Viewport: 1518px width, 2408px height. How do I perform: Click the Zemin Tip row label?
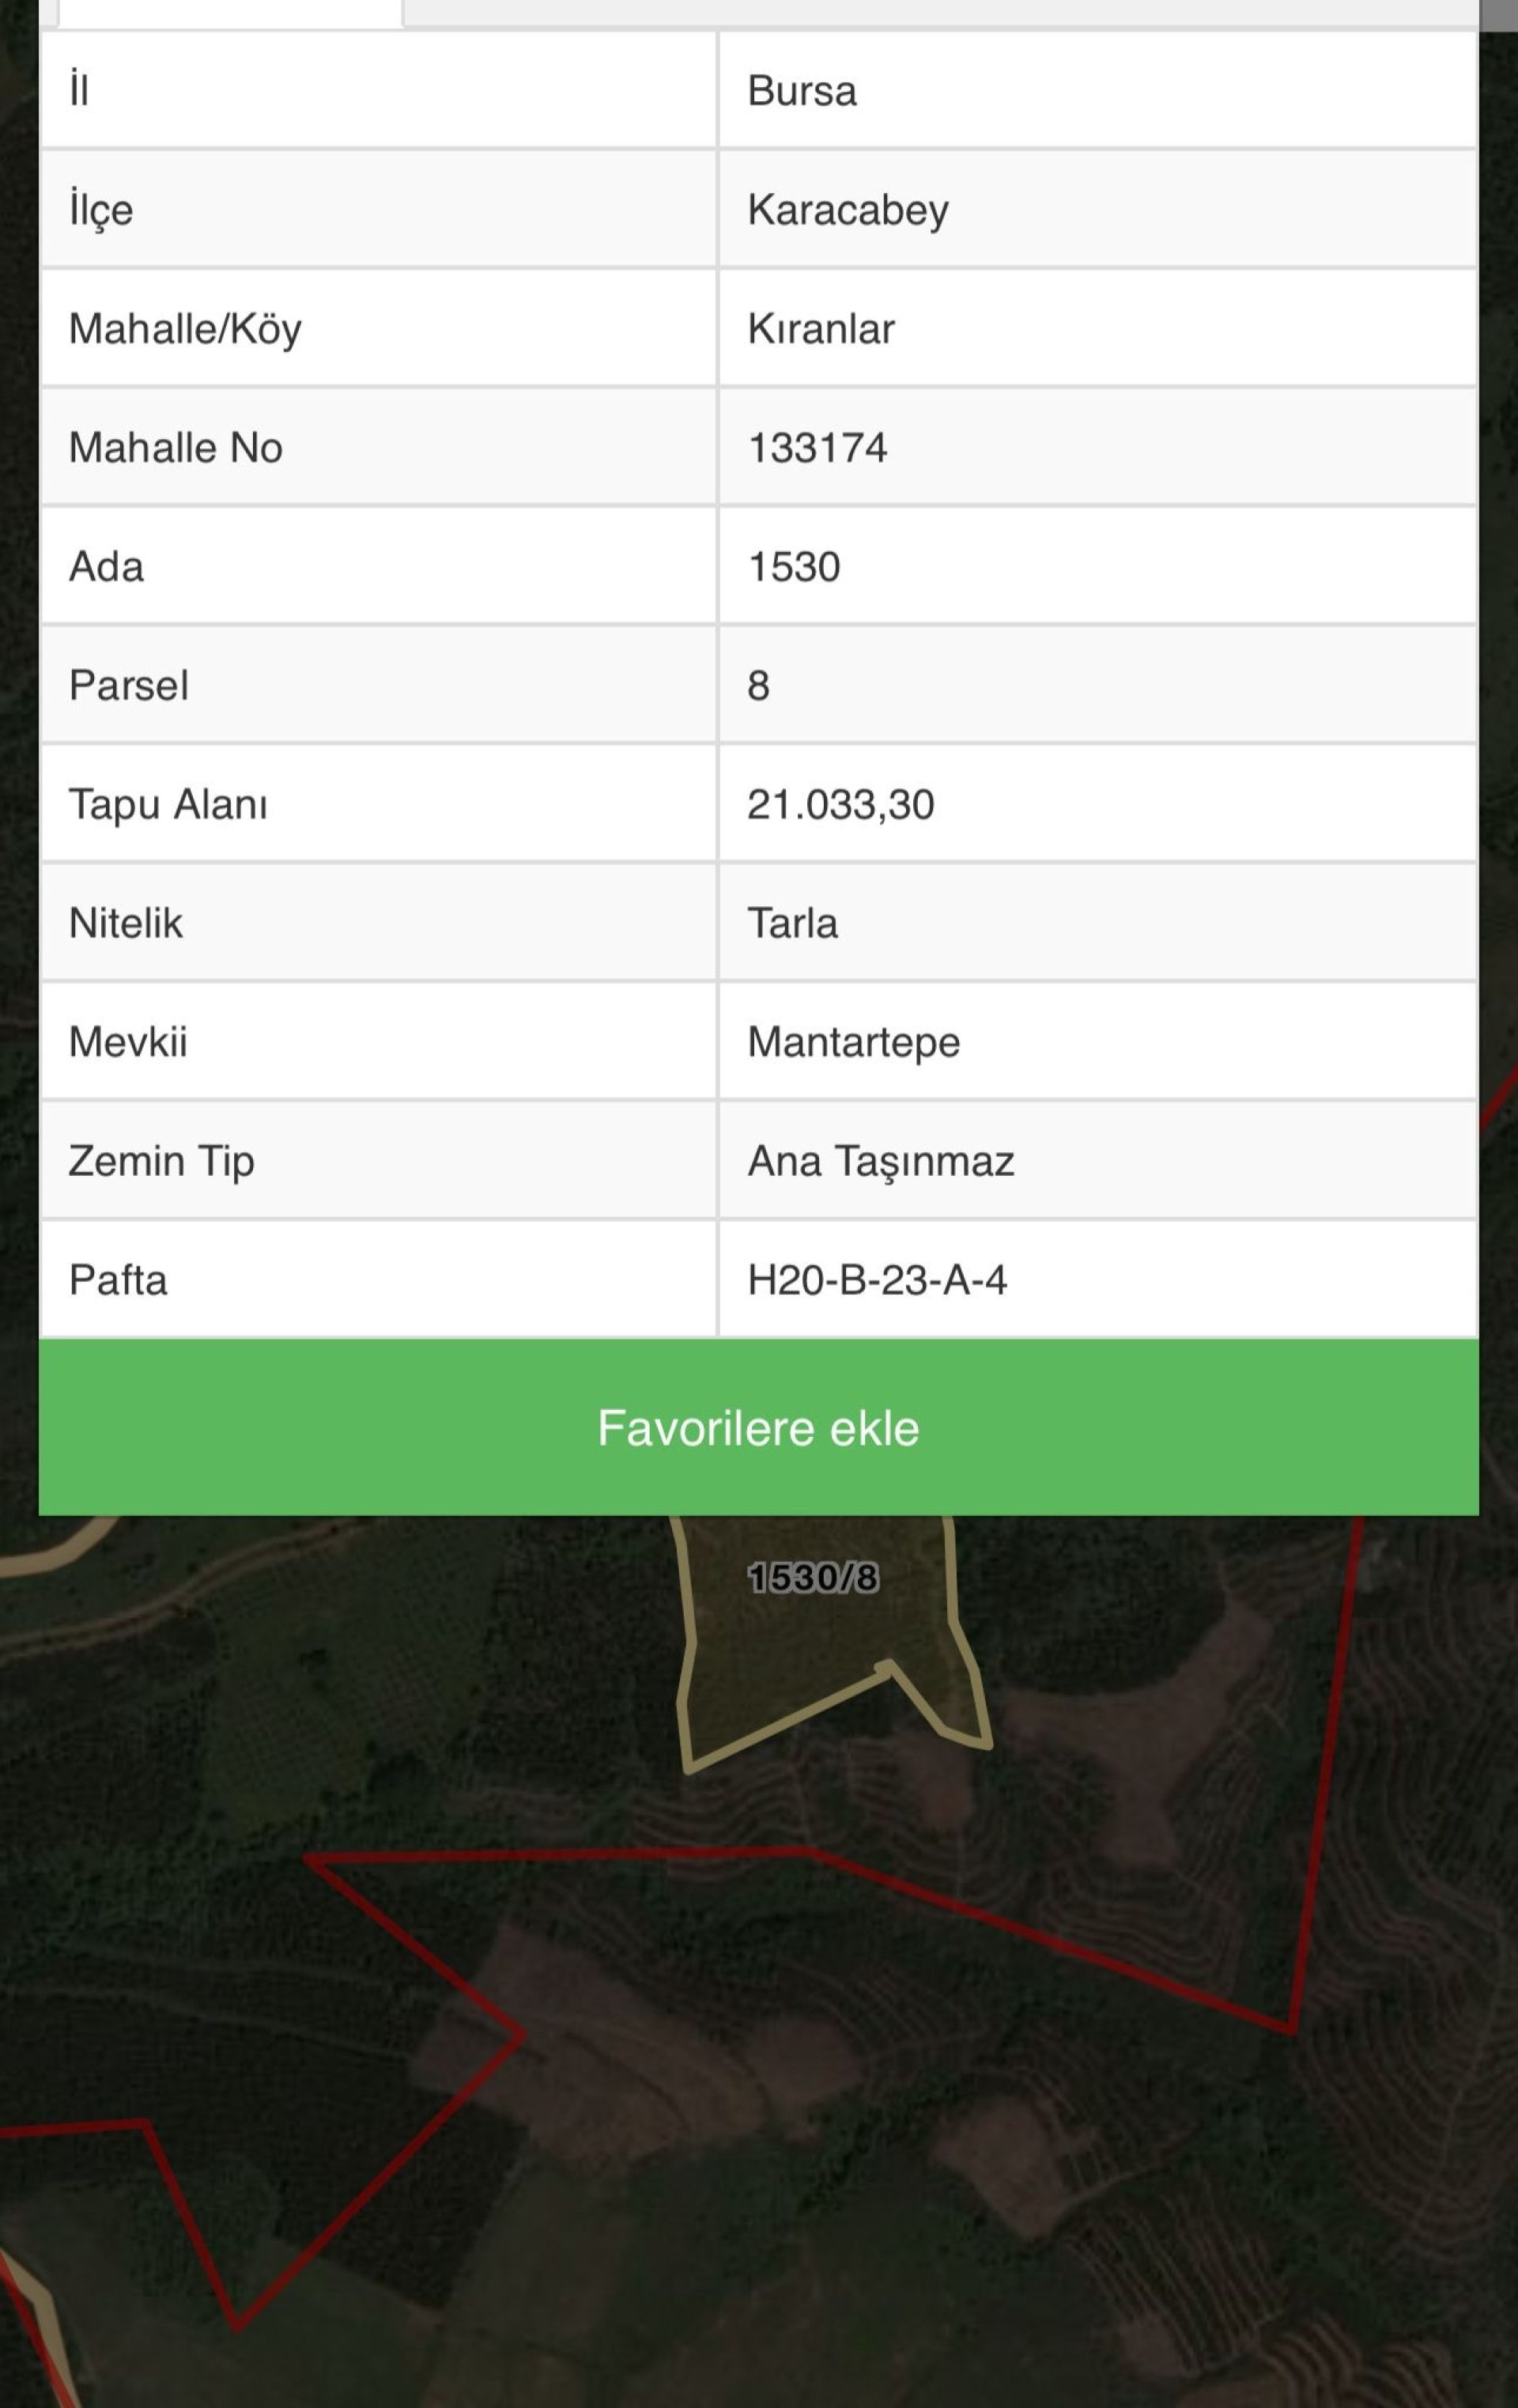coord(161,1161)
